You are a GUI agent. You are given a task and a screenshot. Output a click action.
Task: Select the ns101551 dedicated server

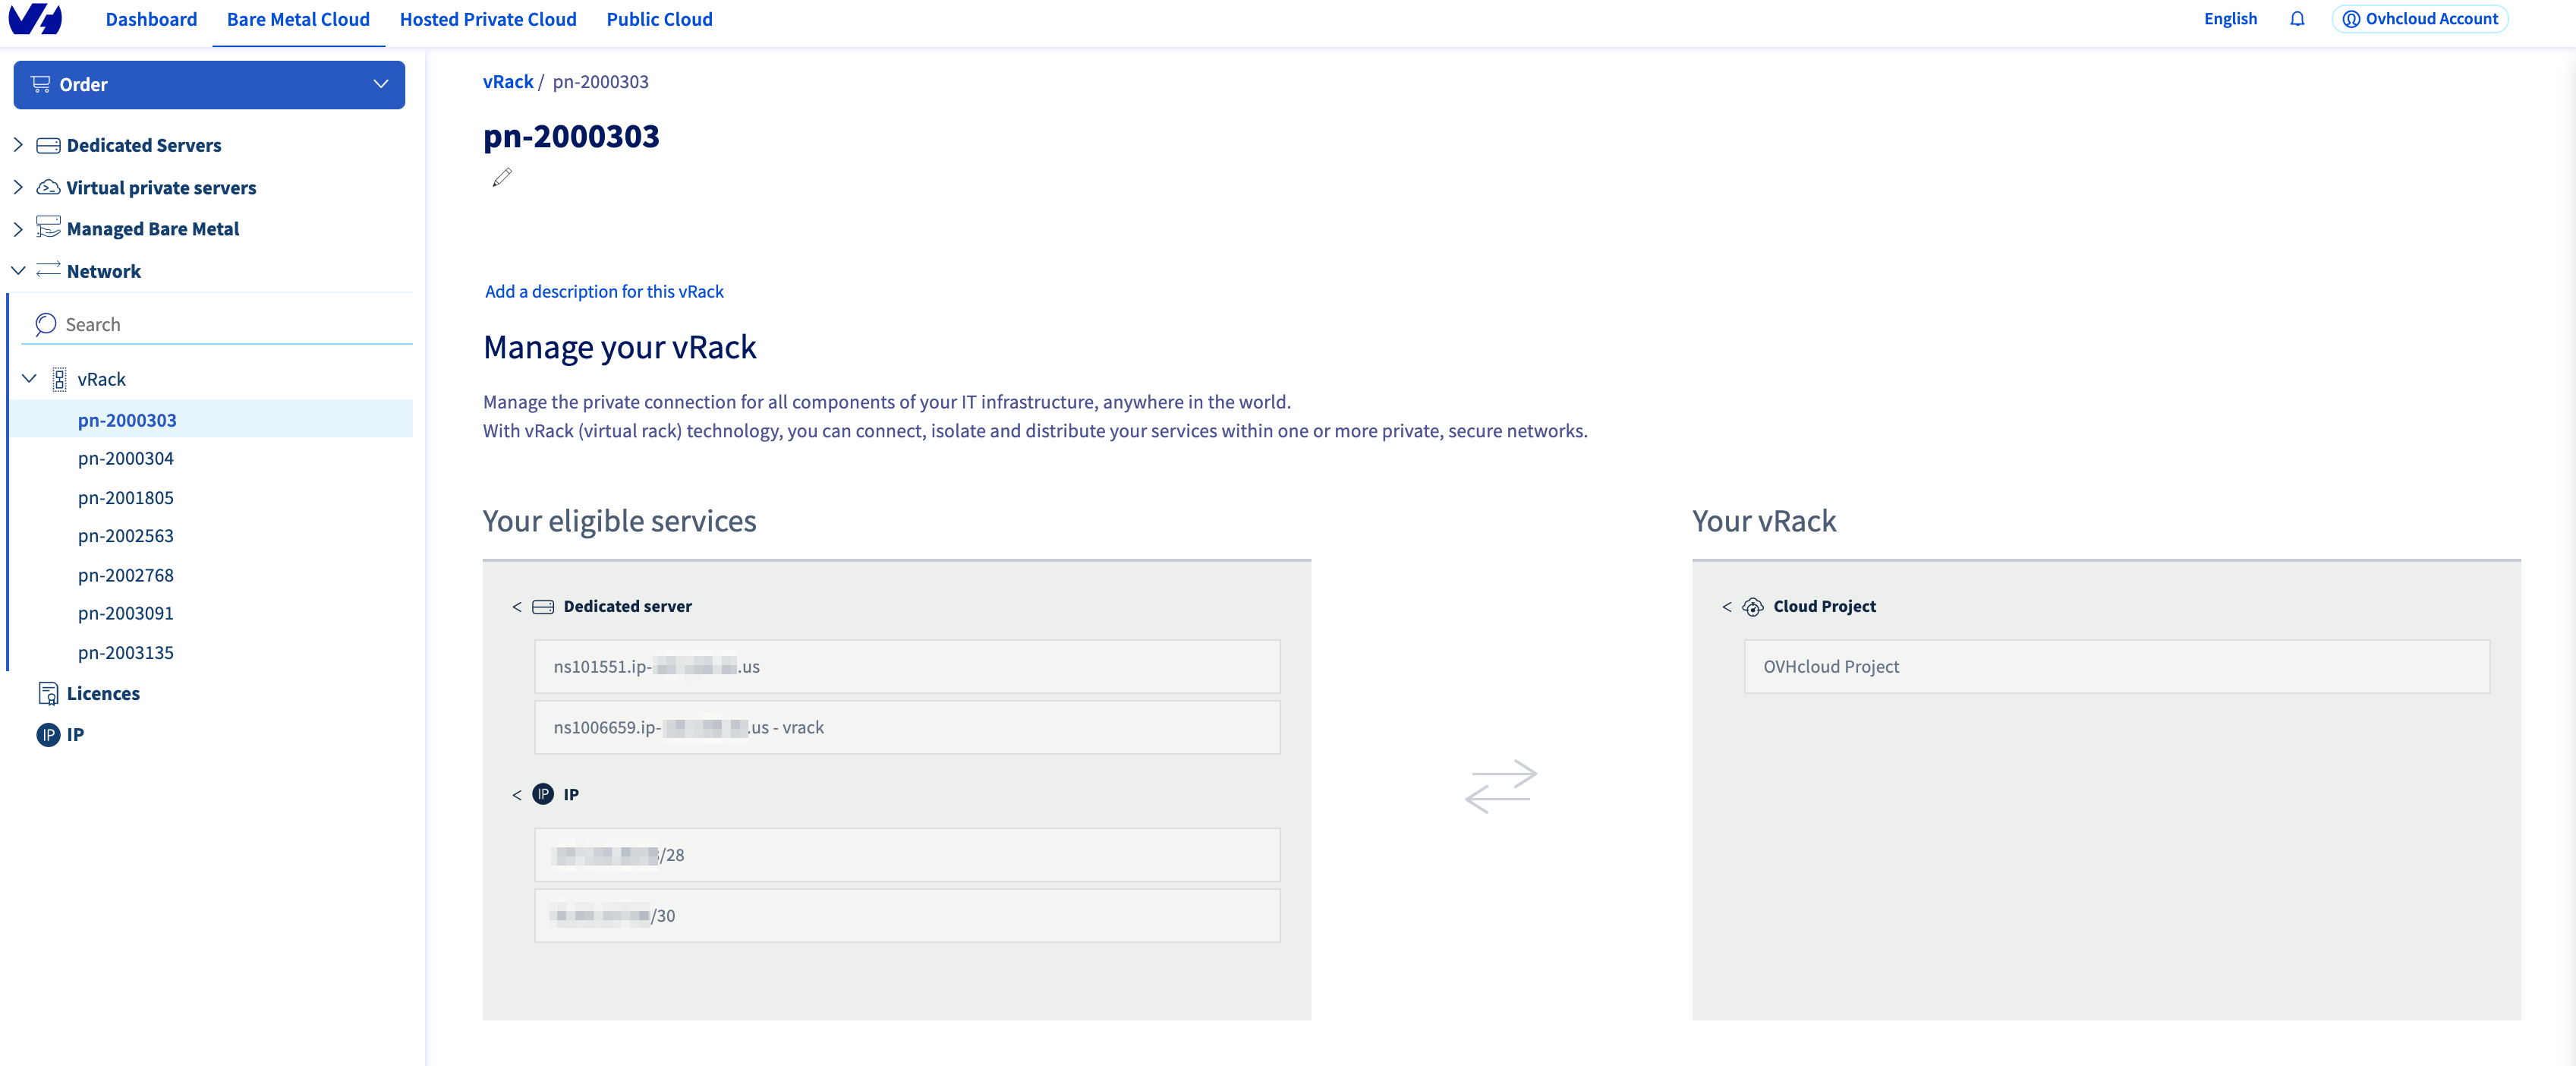[x=907, y=667]
